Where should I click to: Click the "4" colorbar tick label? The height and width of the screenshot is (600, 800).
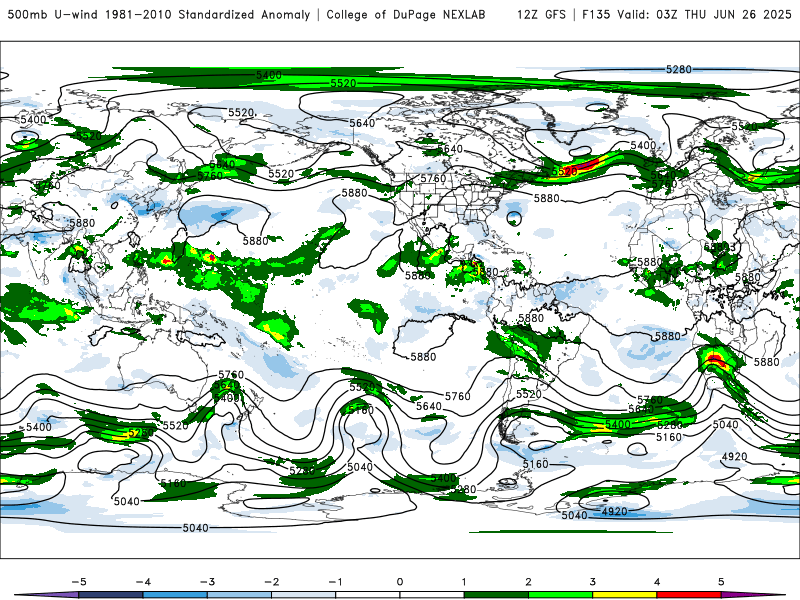coord(657,582)
